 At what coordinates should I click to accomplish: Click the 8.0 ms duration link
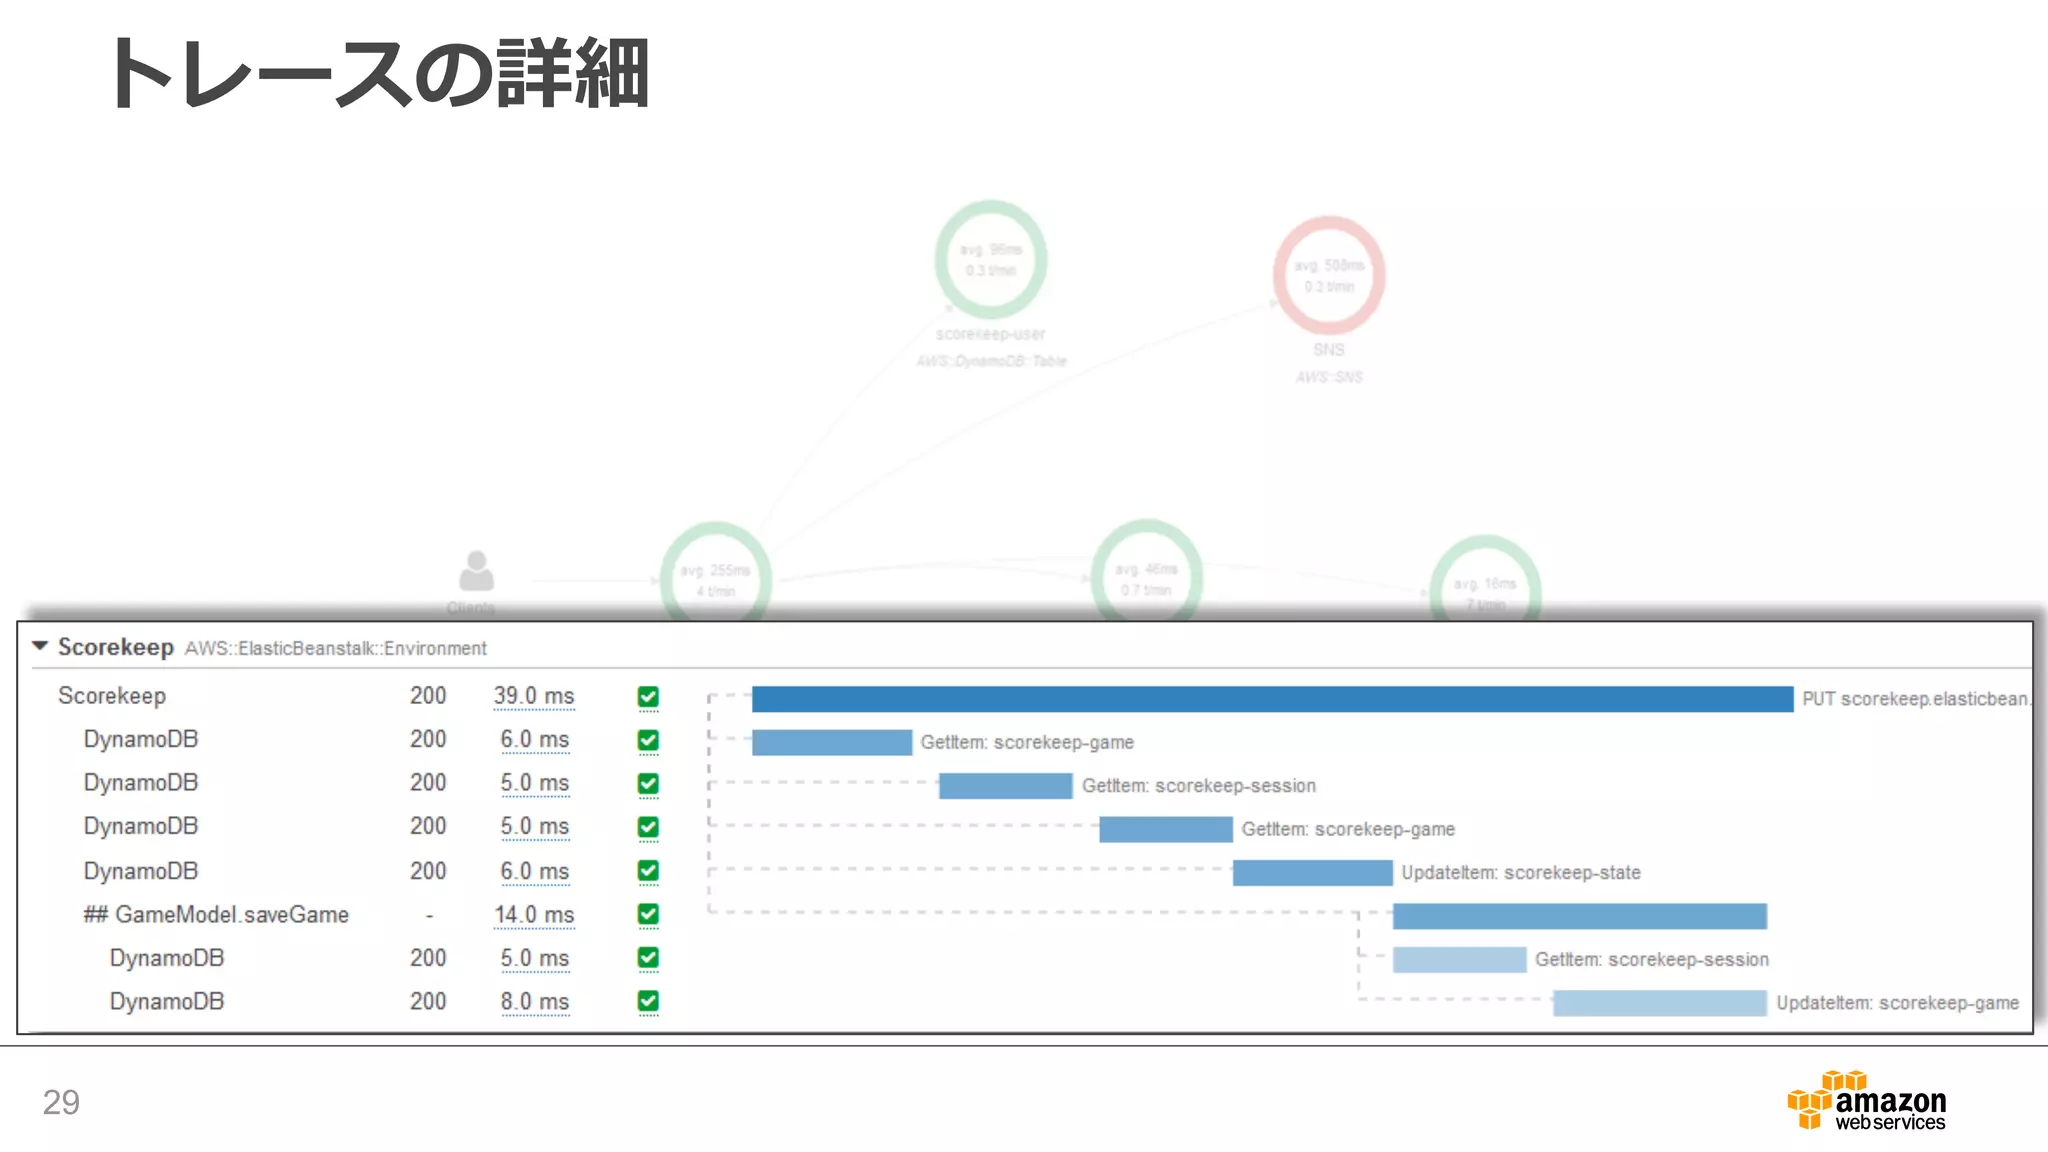click(534, 1002)
